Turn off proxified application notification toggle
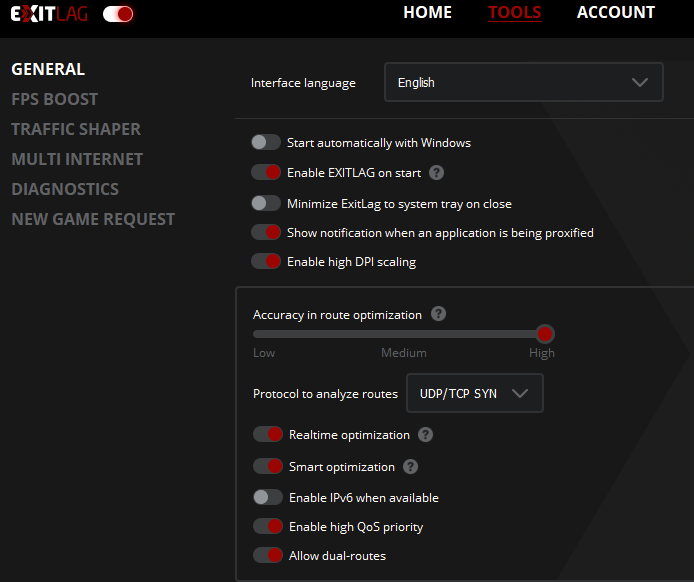Viewport: 694px width, 582px height. (x=266, y=232)
